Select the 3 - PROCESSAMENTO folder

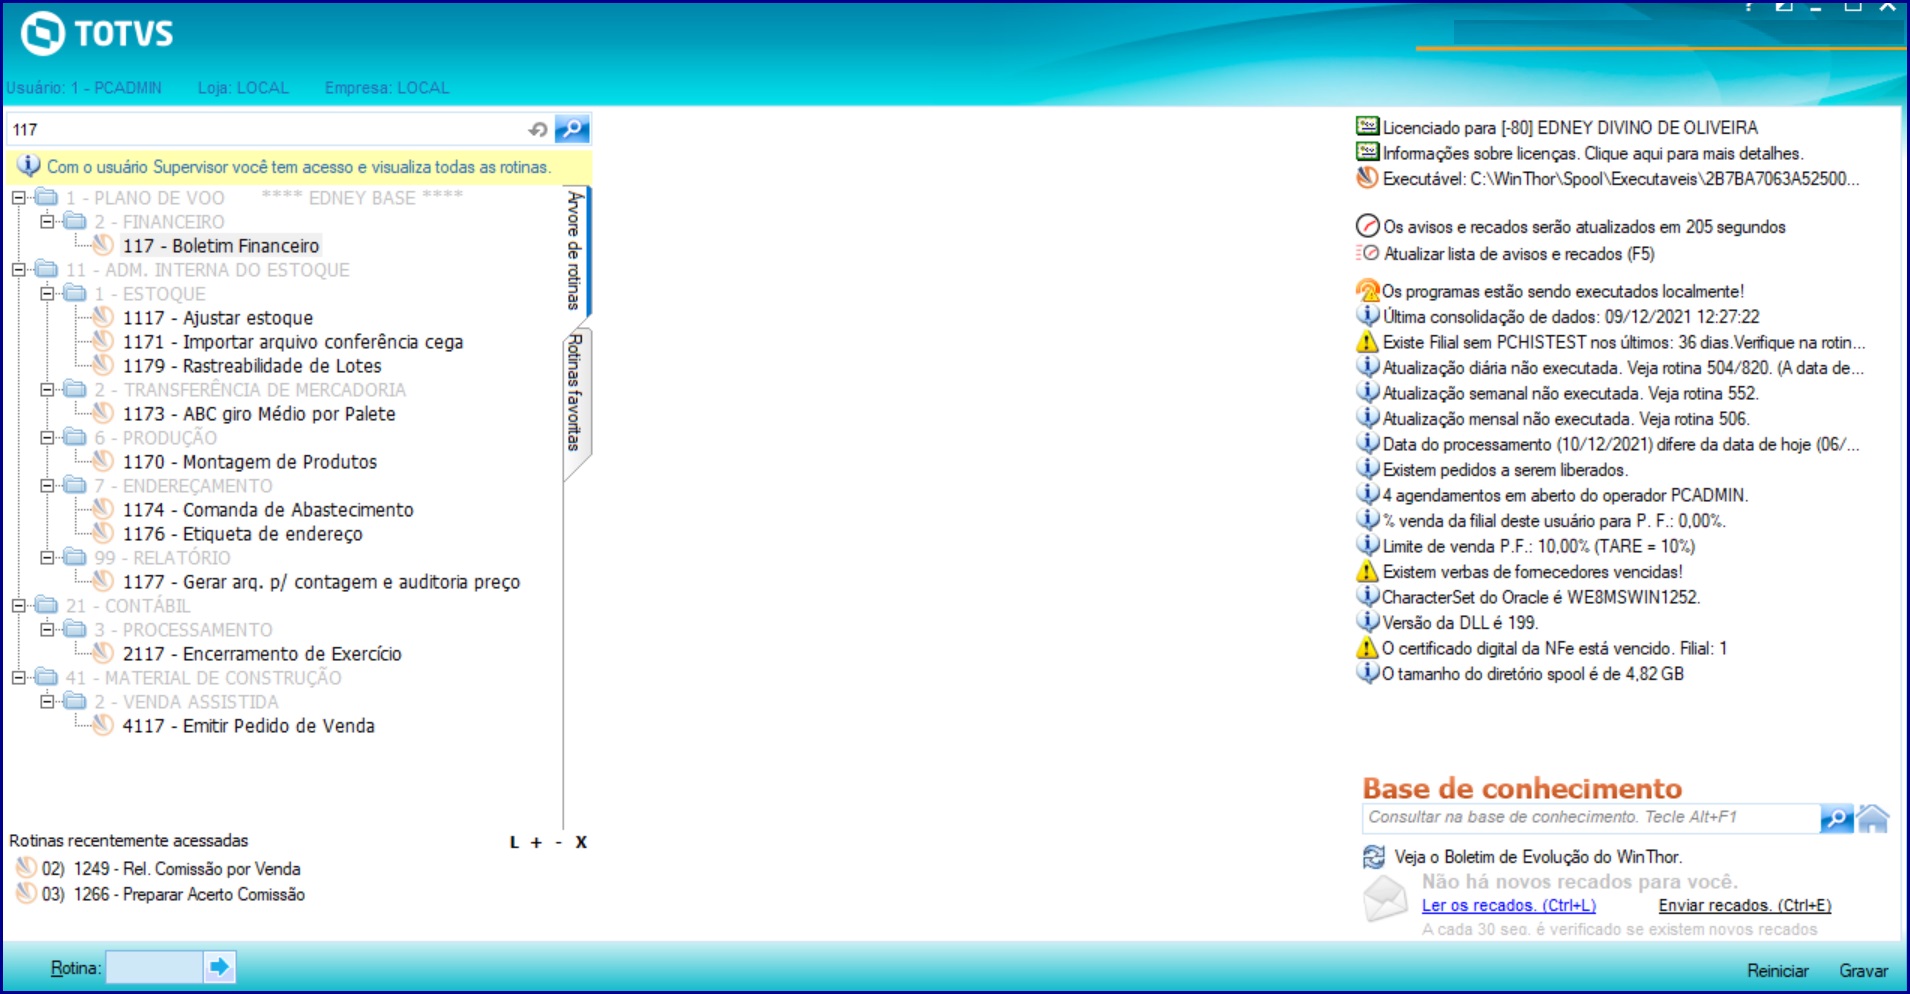coord(183,629)
